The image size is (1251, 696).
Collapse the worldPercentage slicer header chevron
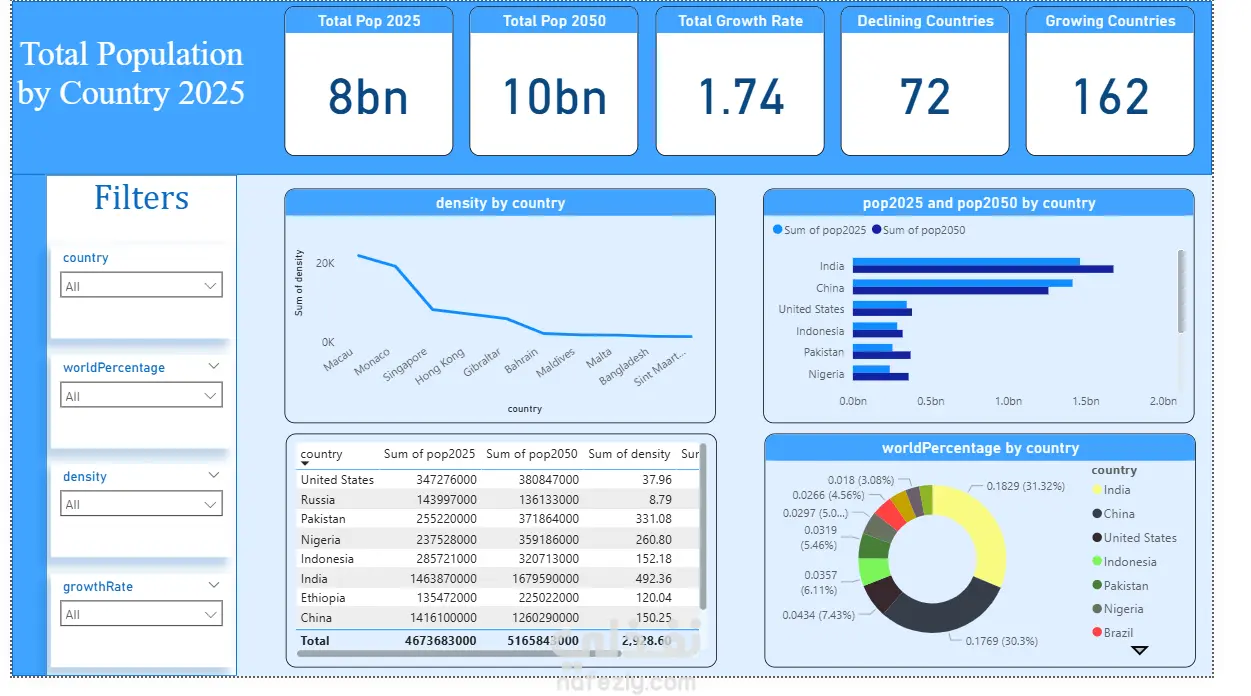click(x=213, y=367)
